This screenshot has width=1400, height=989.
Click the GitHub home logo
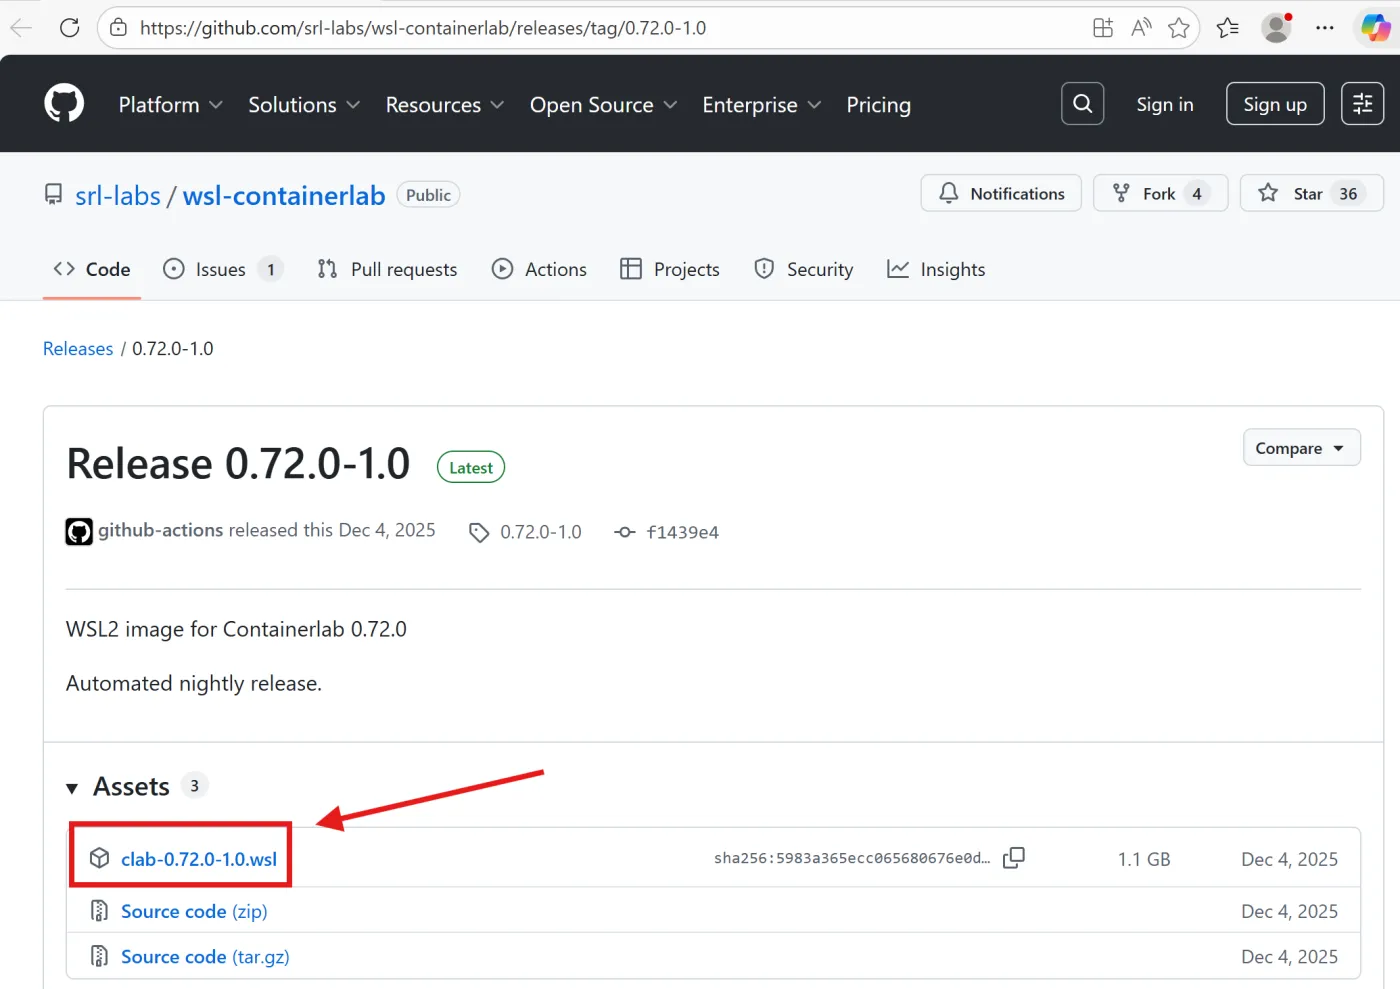tap(63, 103)
